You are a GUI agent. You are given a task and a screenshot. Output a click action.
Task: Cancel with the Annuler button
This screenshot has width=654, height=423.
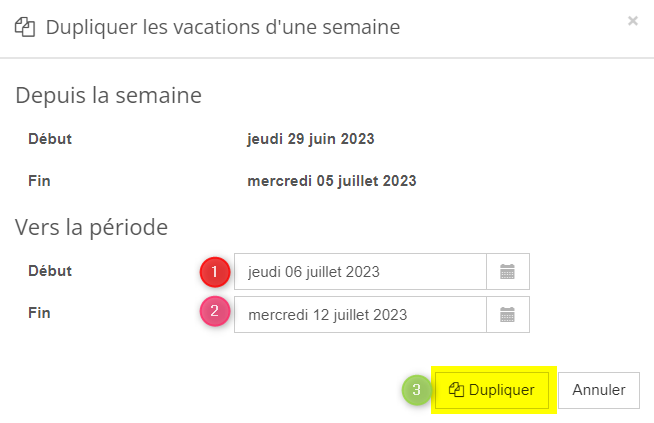tap(598, 390)
